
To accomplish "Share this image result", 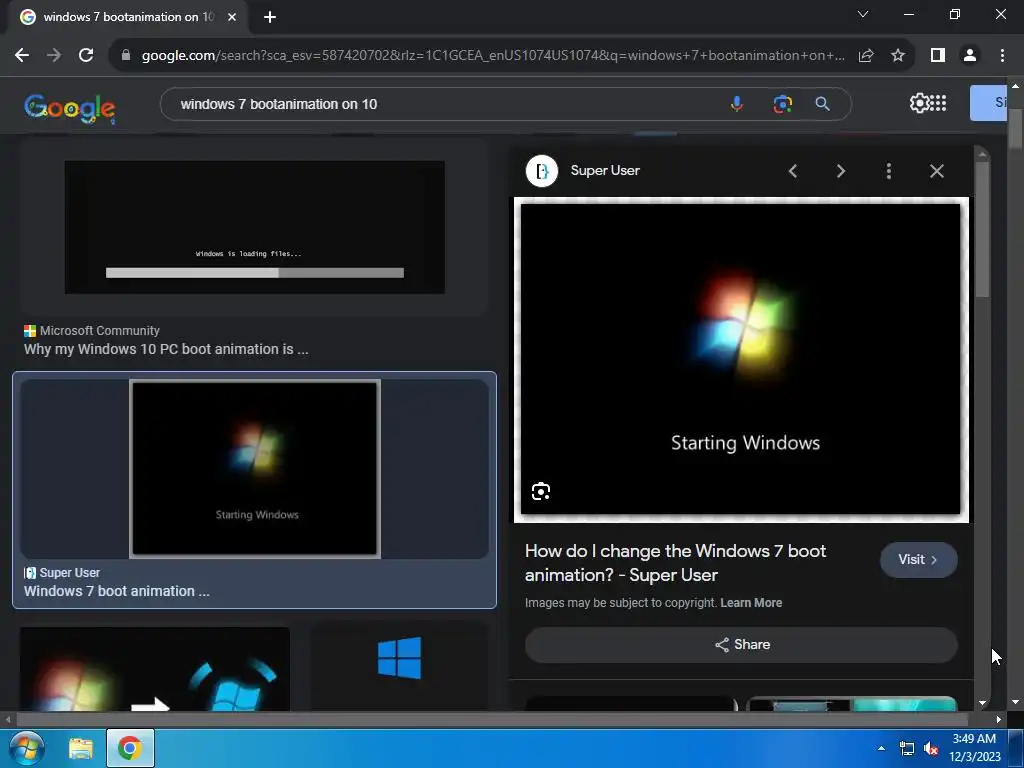I will coord(741,645).
